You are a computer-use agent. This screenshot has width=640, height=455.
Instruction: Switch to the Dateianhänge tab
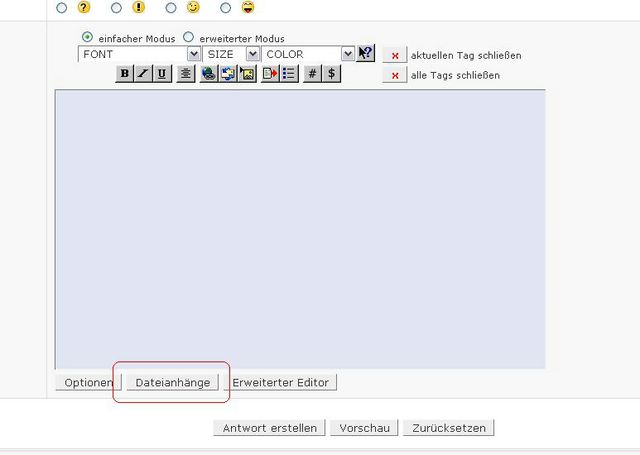pyautogui.click(x=172, y=382)
